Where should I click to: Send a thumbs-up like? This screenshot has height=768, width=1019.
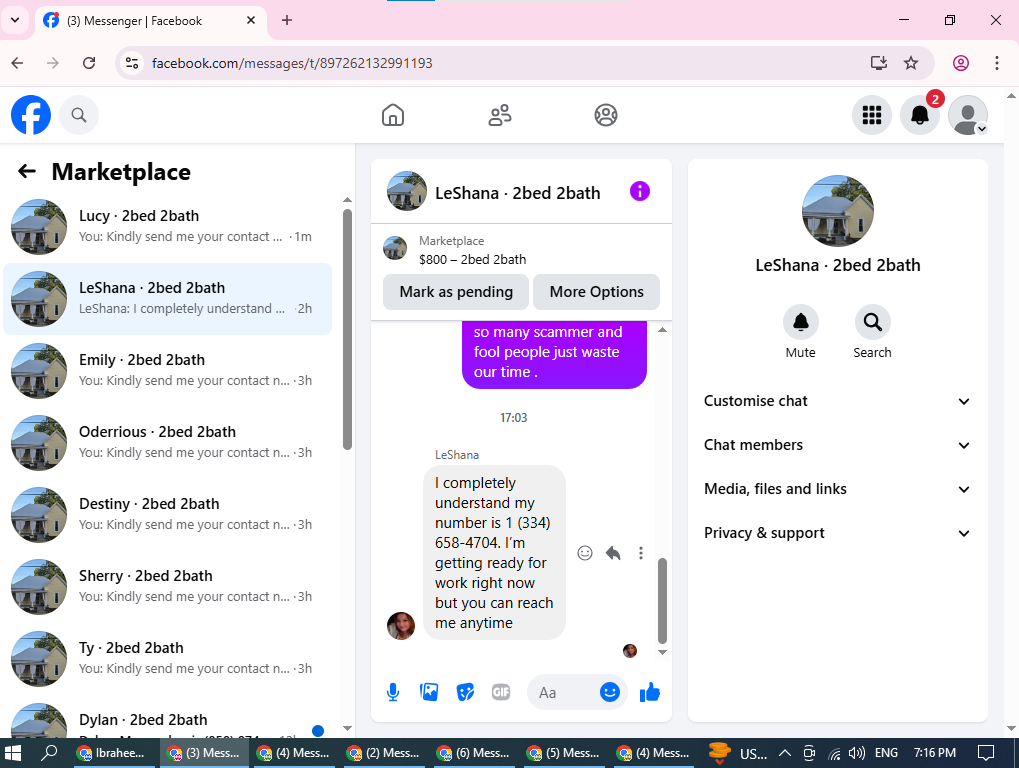(x=649, y=693)
